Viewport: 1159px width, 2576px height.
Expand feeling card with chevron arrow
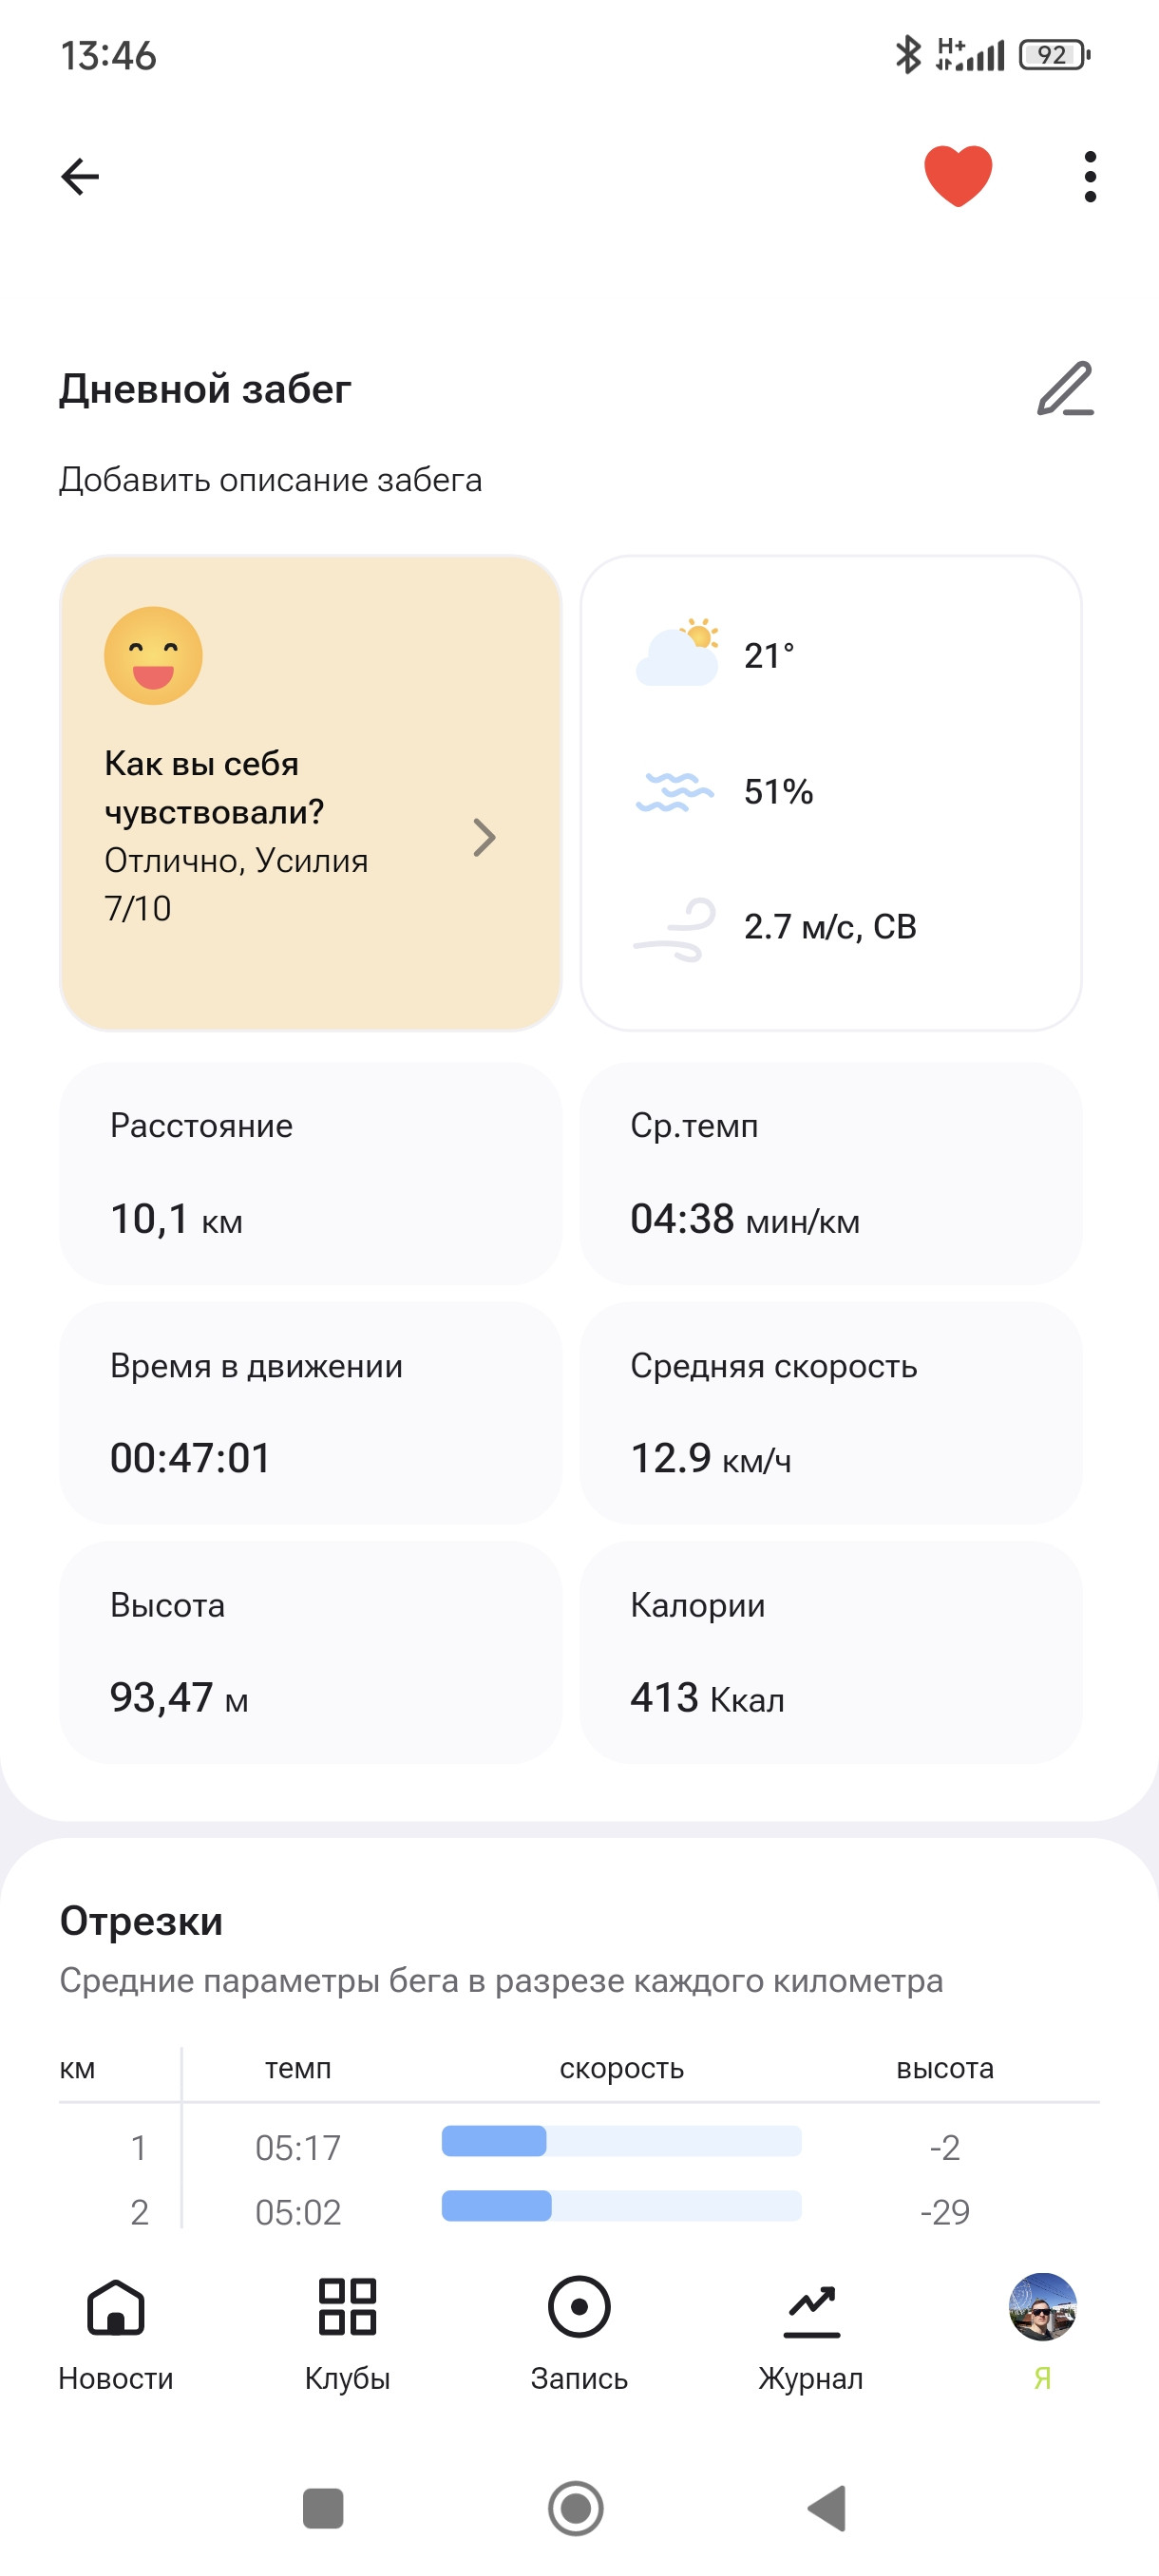(x=484, y=837)
